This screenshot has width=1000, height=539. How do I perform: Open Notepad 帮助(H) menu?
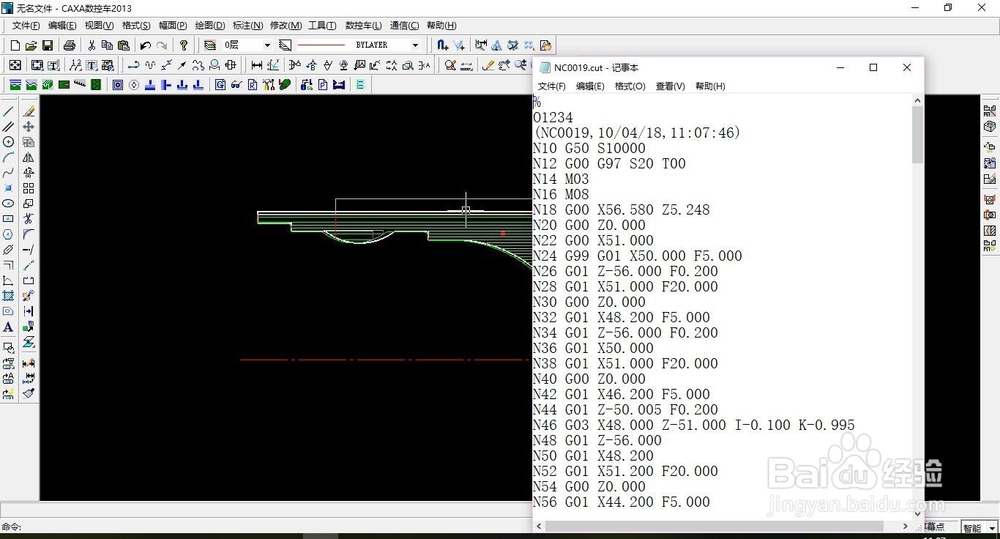[x=710, y=86]
